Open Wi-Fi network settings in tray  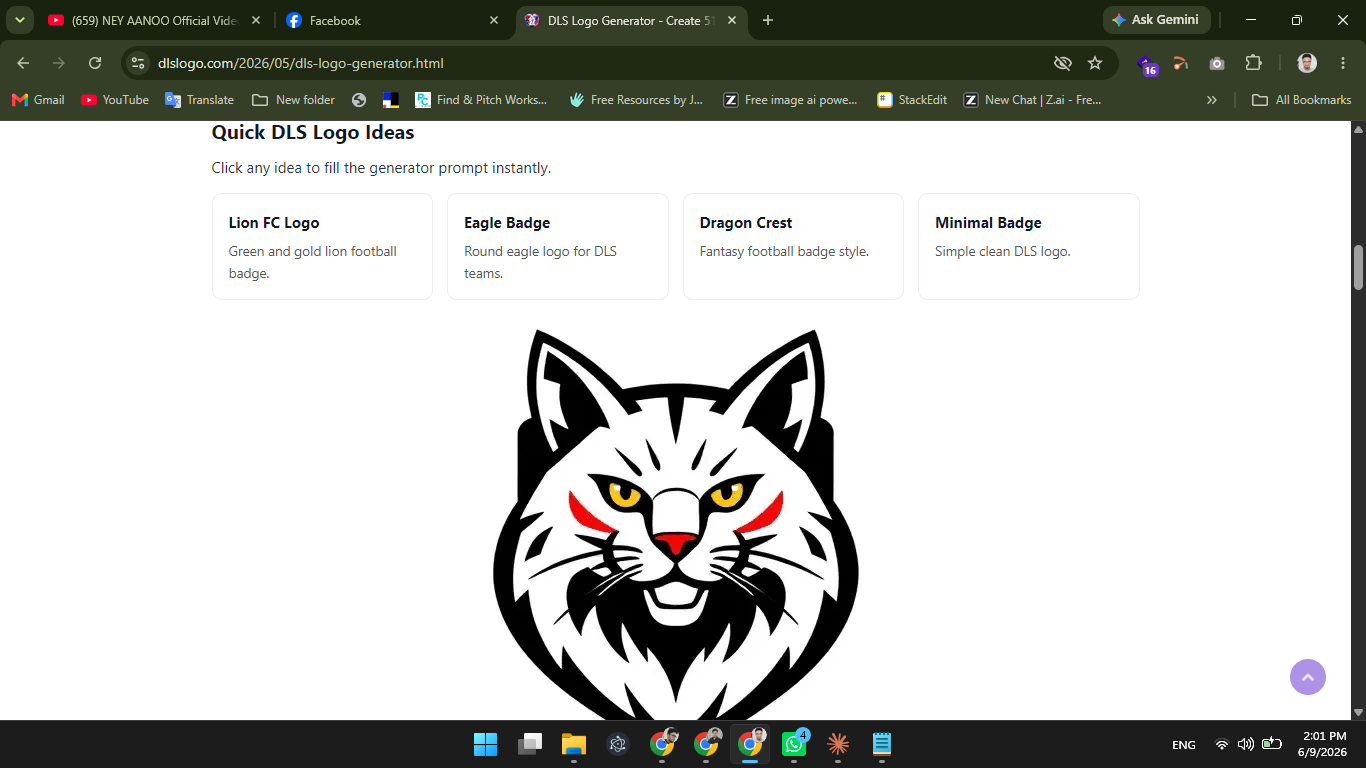1221,744
